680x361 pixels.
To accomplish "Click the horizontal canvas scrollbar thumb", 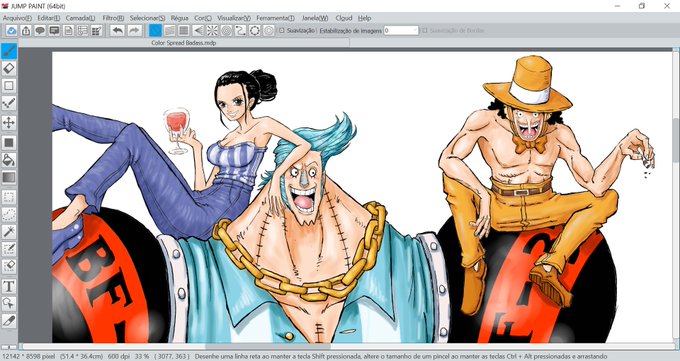I will (x=268, y=347).
